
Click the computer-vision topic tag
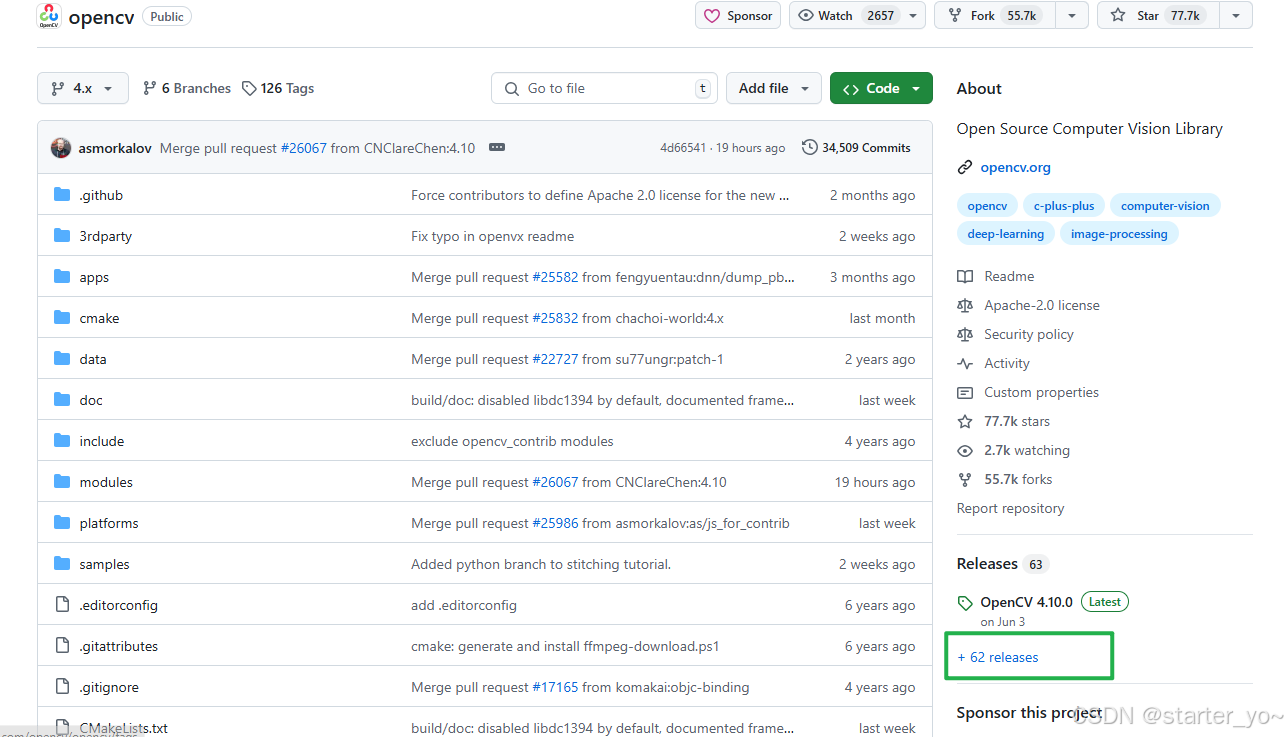(1165, 206)
